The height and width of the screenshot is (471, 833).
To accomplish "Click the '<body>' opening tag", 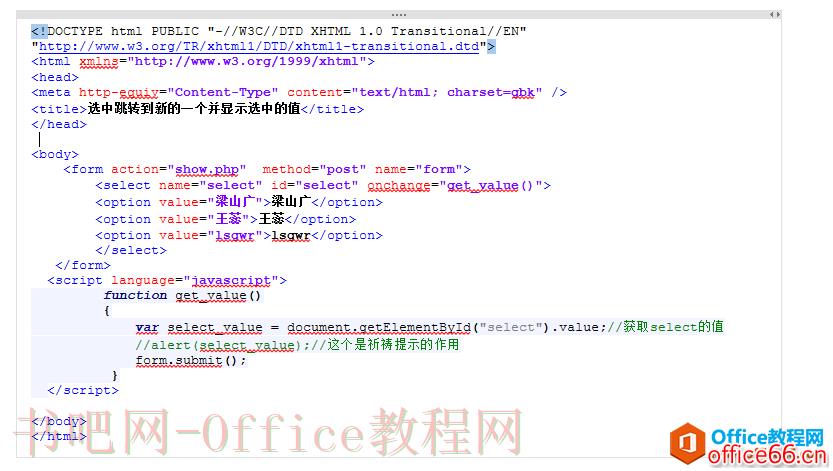I will 55,155.
